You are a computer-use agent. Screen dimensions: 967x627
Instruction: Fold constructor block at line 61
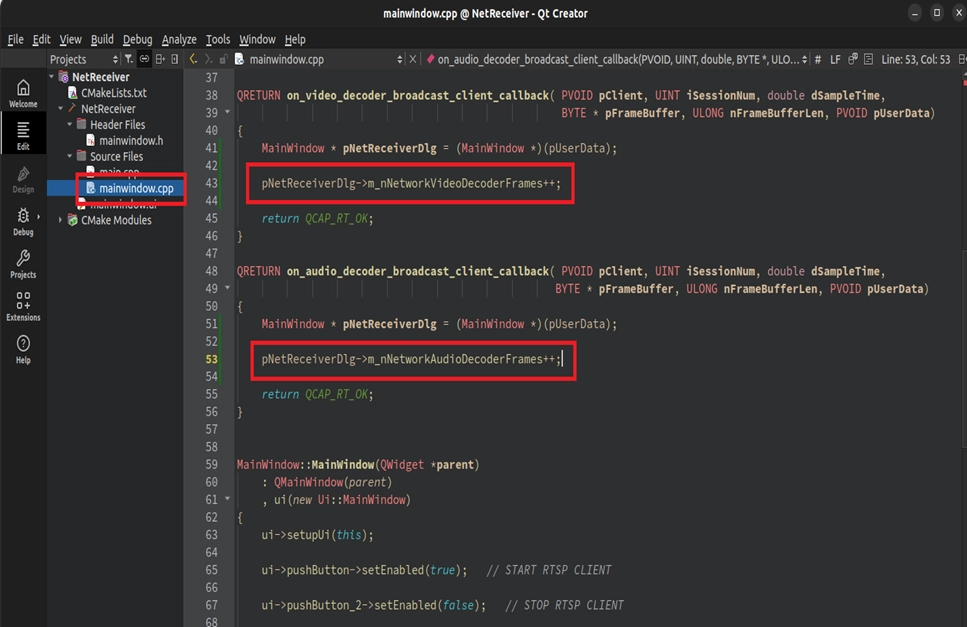point(228,499)
